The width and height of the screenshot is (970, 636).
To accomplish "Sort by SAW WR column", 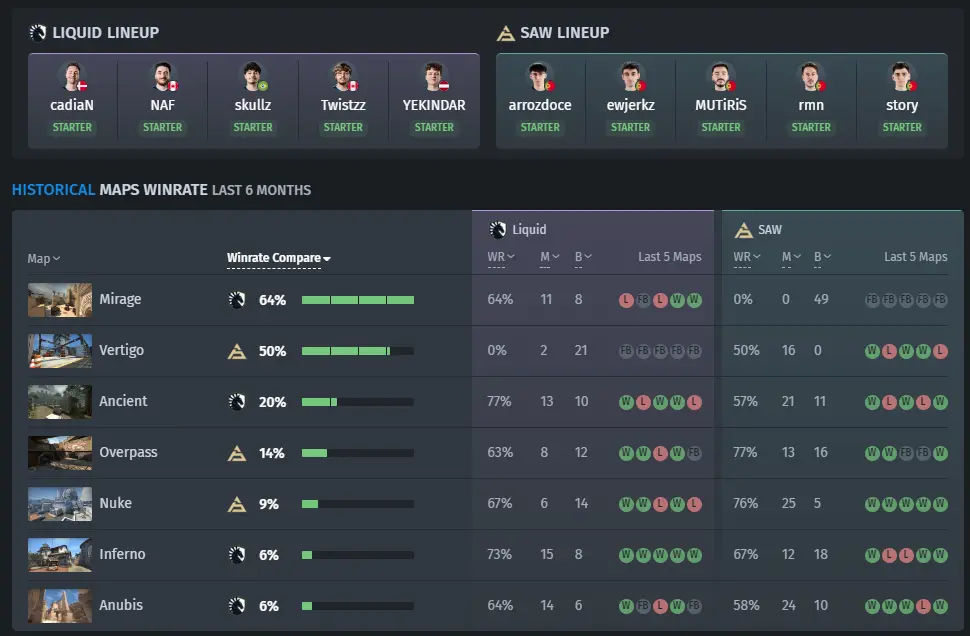I will pos(747,257).
